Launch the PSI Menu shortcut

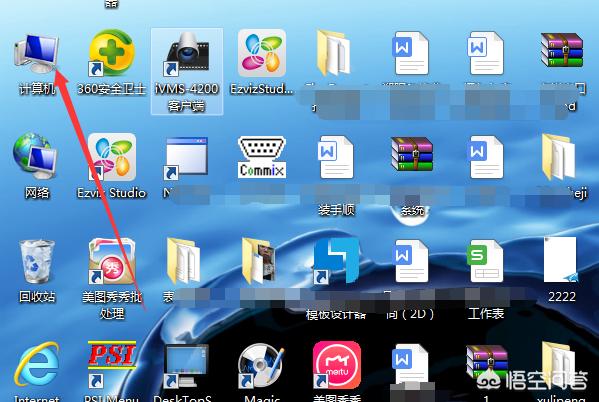pos(112,365)
